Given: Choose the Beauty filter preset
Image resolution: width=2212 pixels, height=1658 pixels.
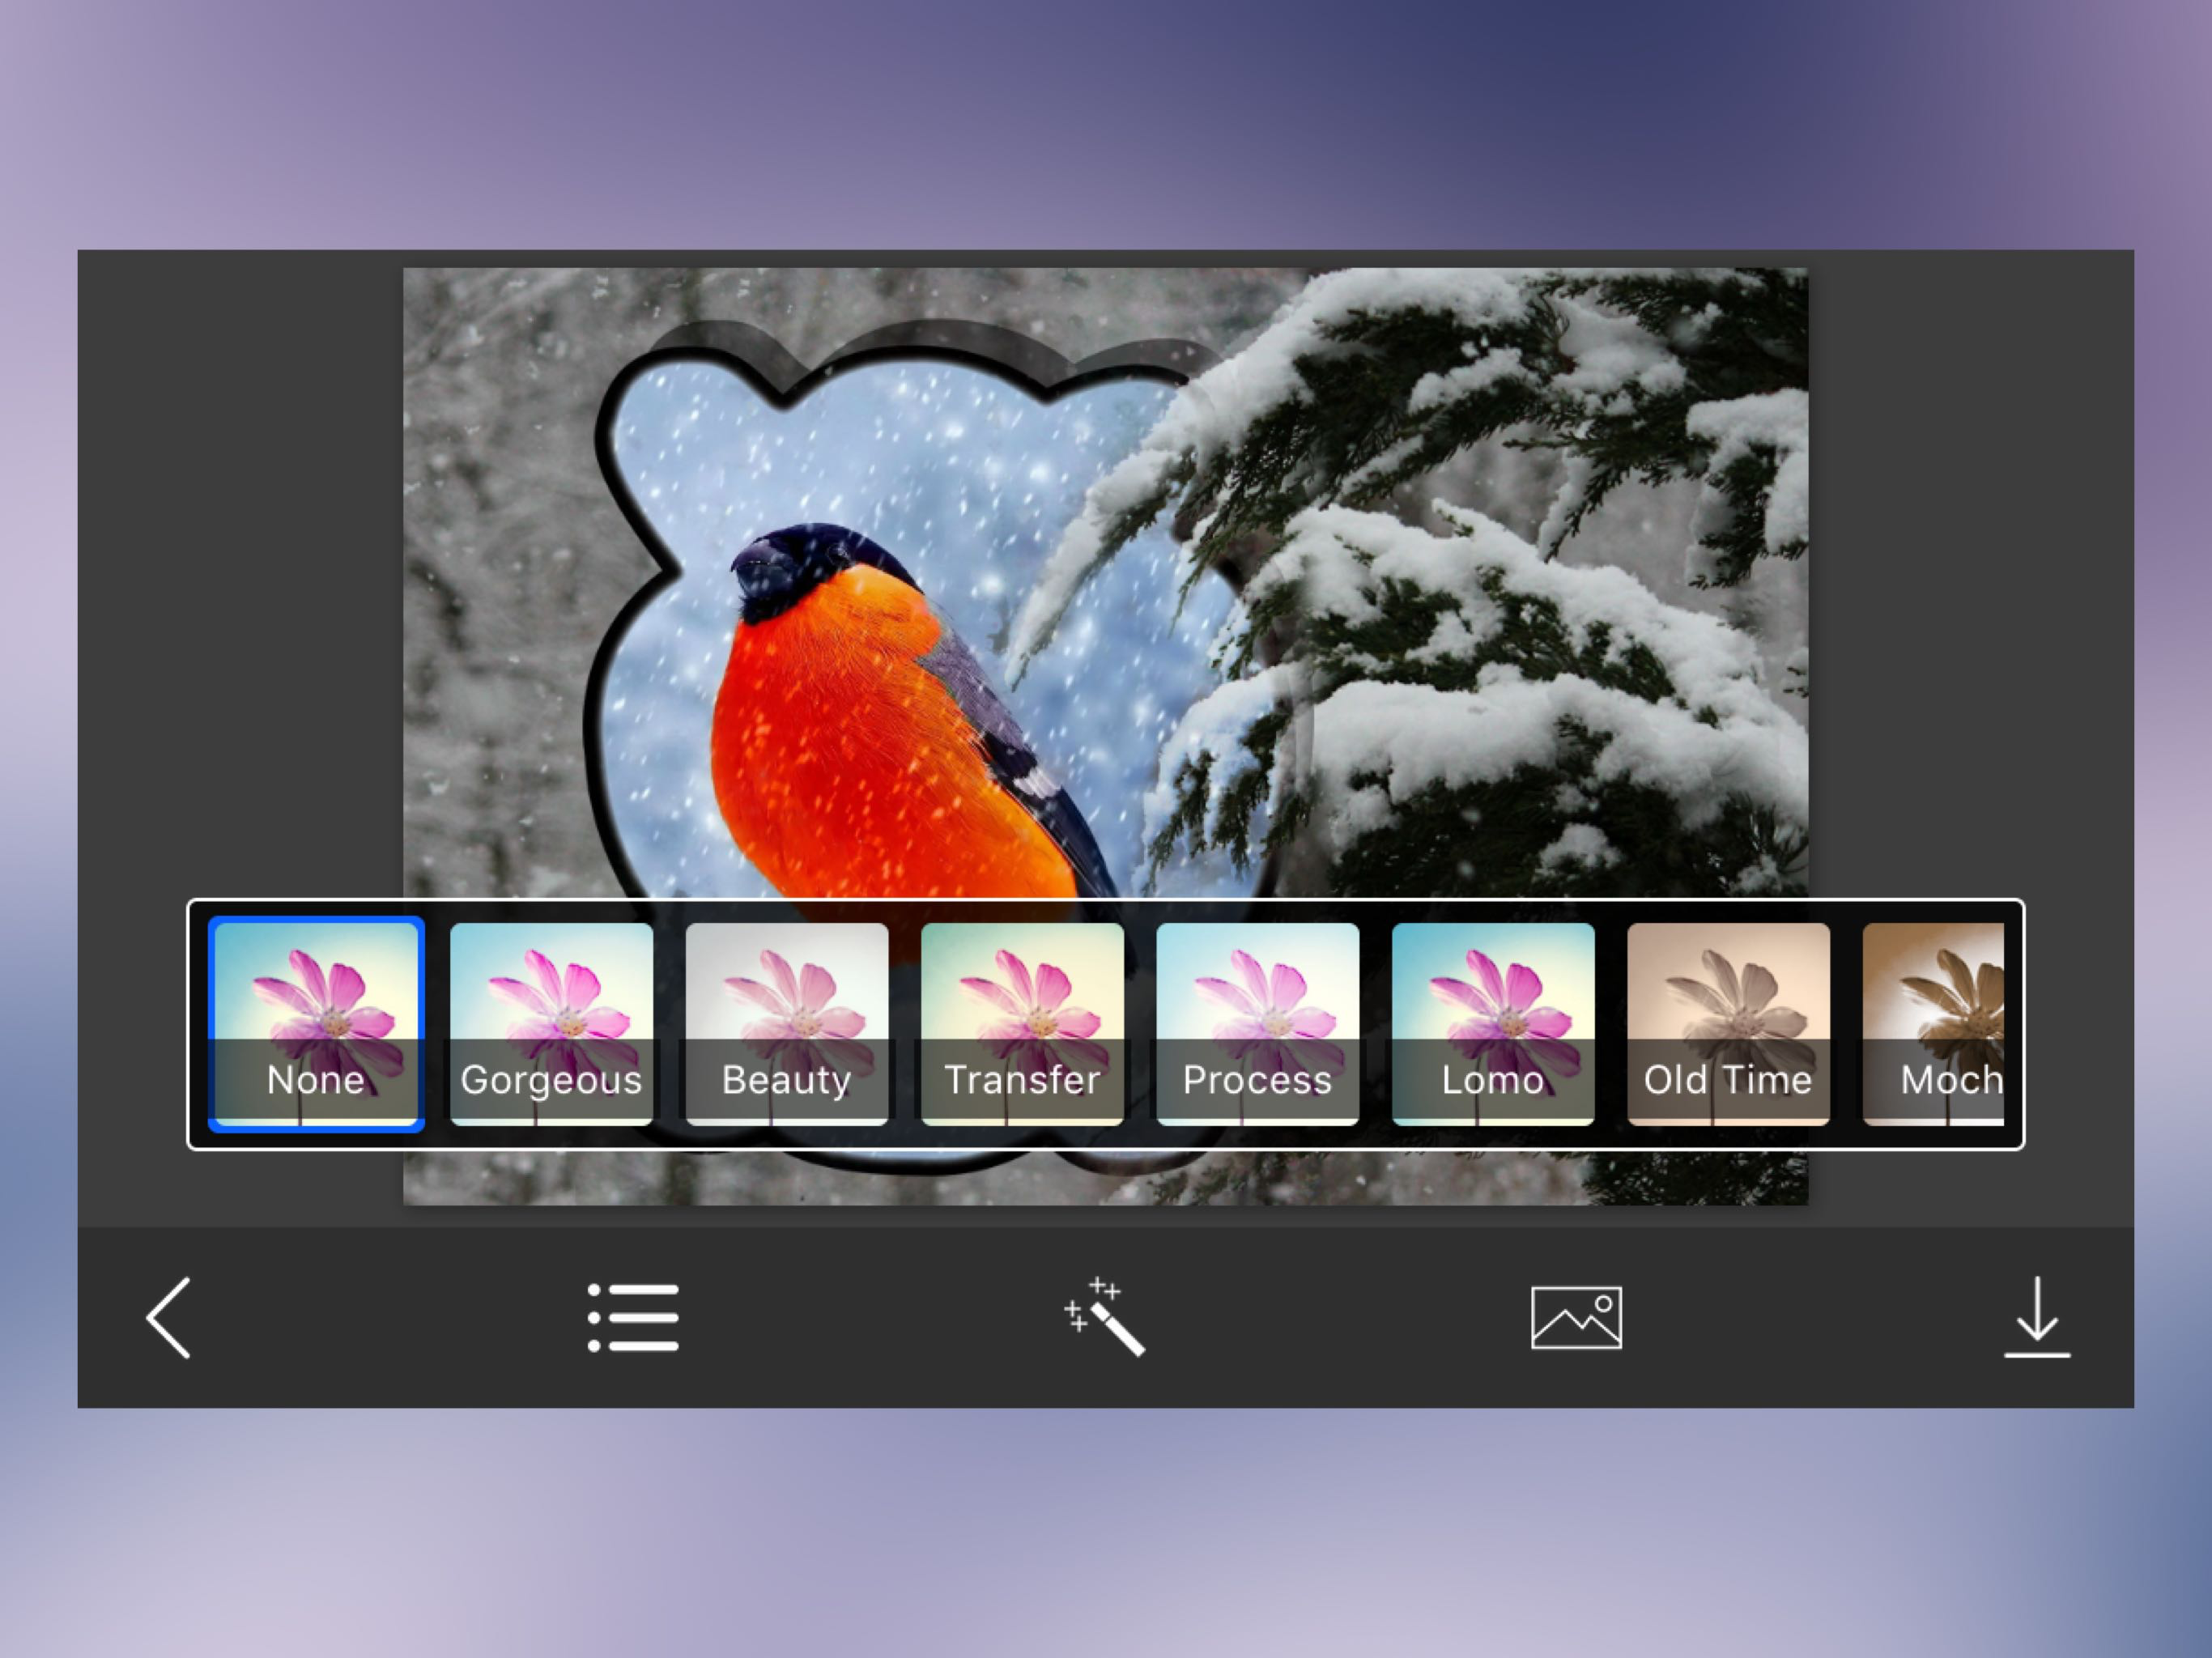Looking at the screenshot, I should point(787,1024).
